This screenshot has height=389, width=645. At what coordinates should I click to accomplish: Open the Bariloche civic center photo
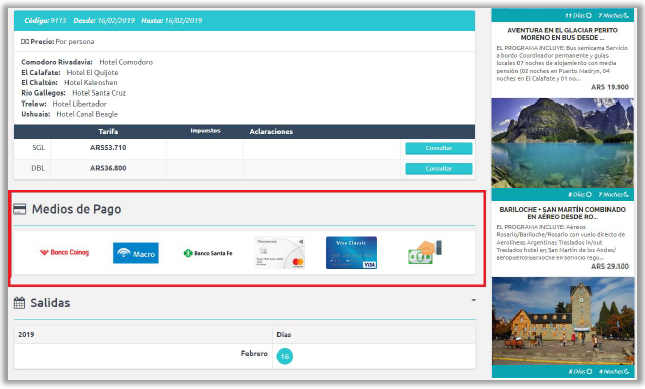[562, 321]
